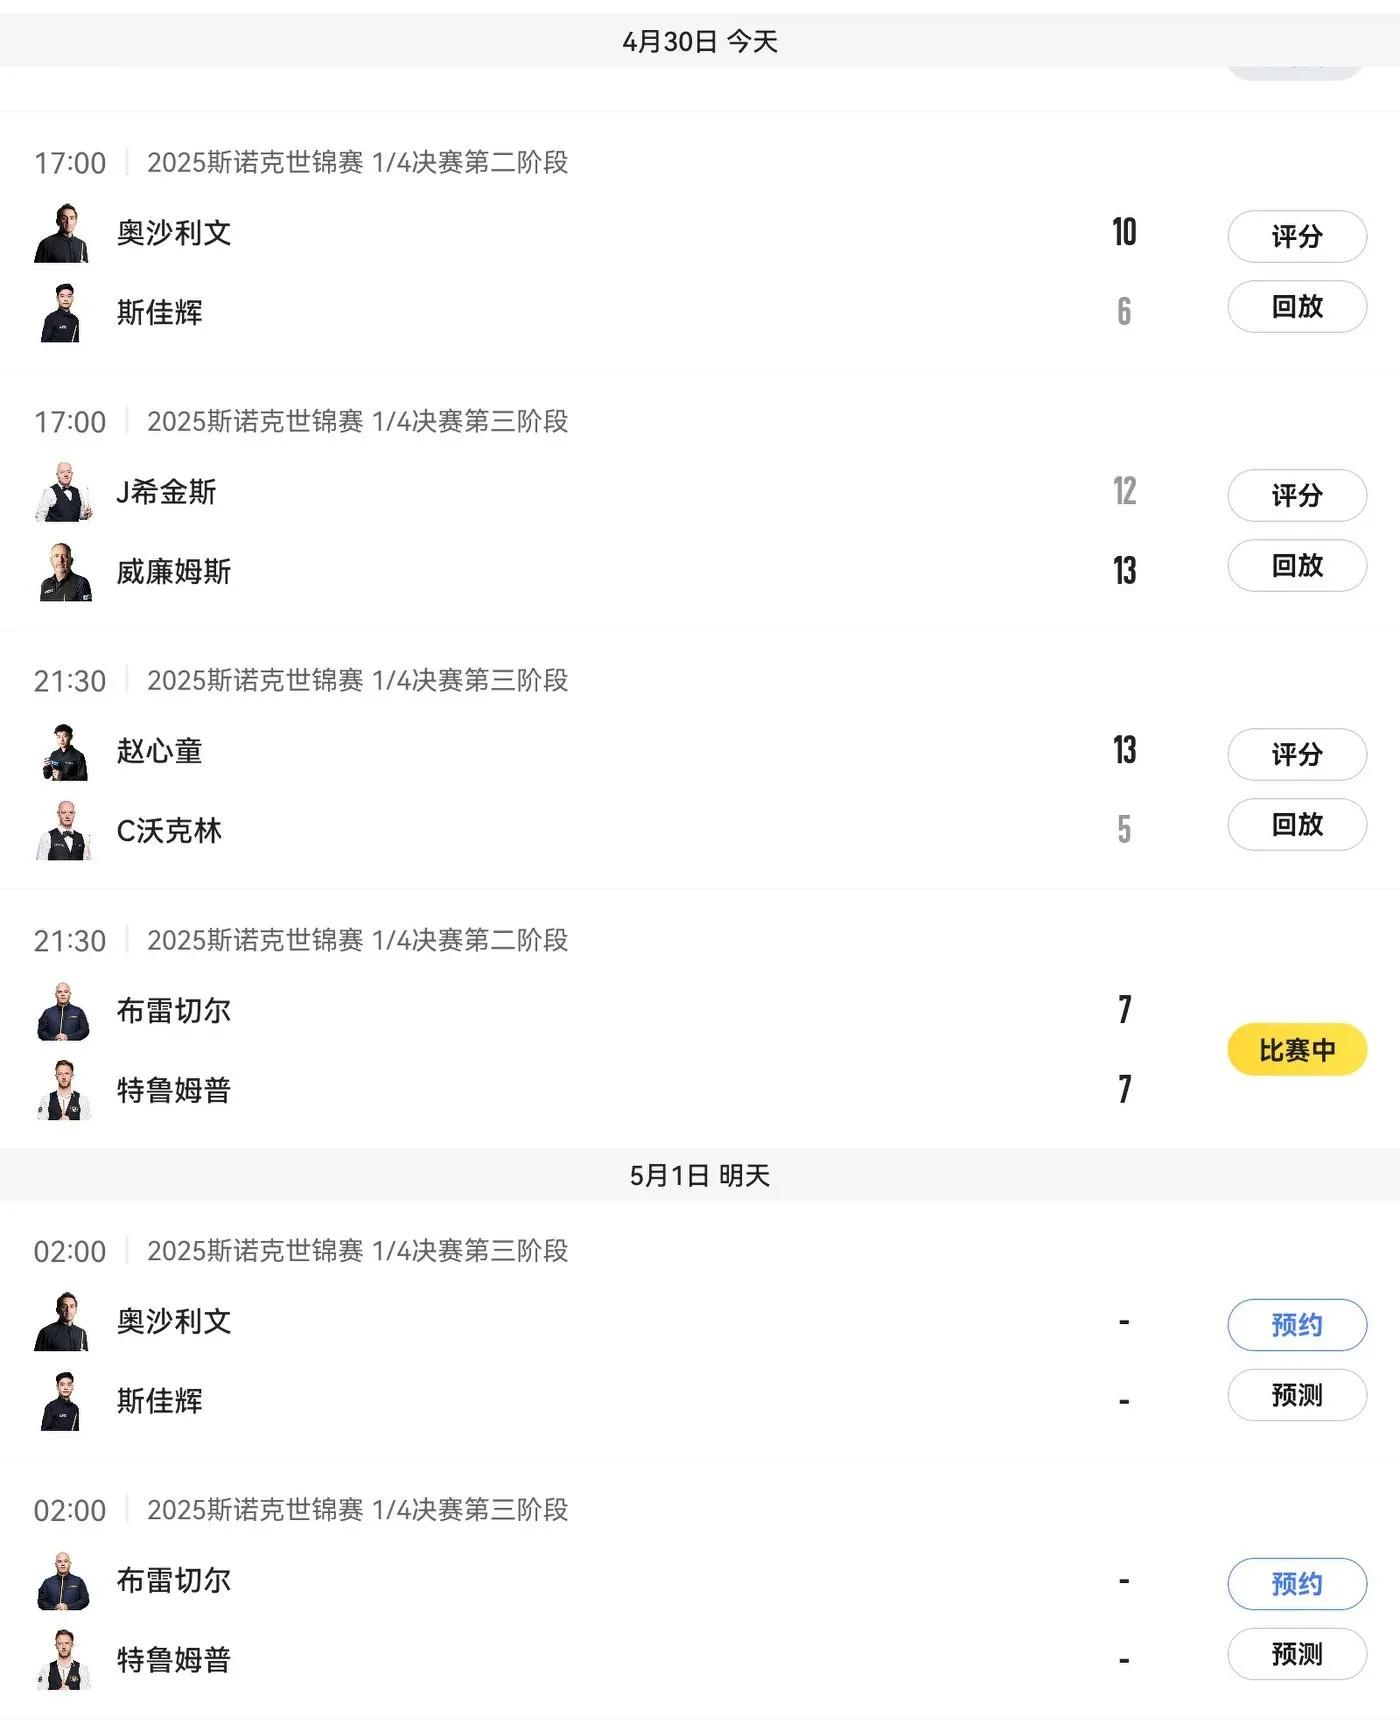The image size is (1400, 1724).
Task: Tap 赵心童 player avatar
Action: coord(63,751)
